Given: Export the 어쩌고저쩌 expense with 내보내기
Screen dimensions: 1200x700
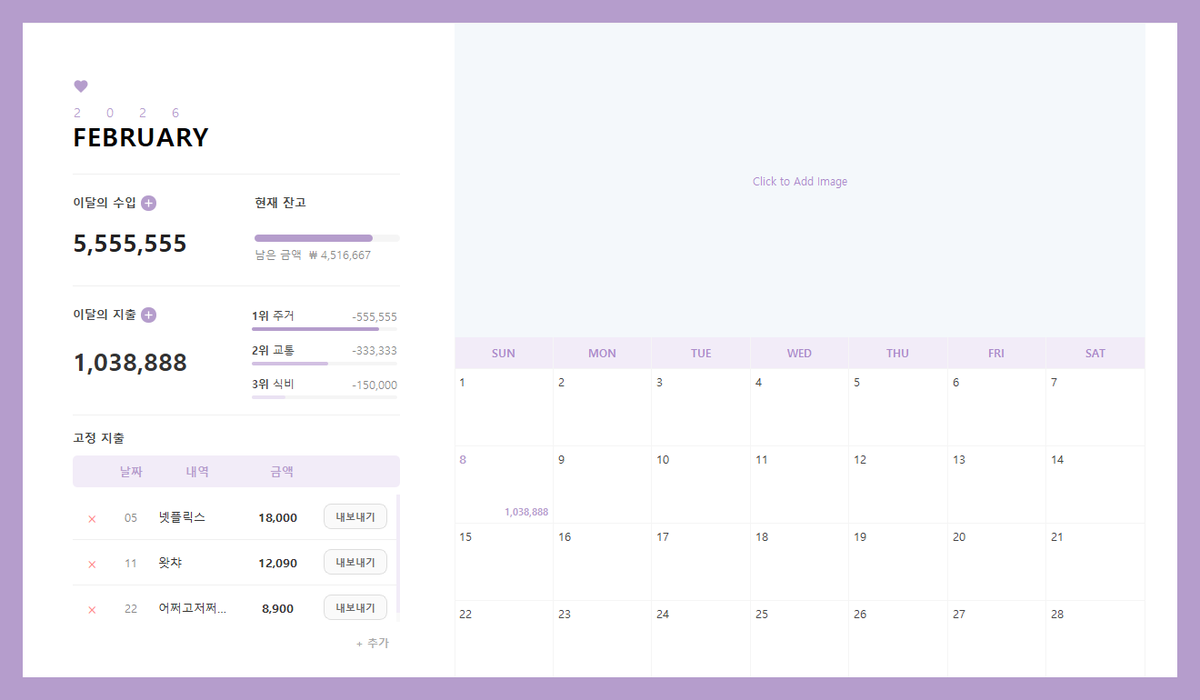Looking at the screenshot, I should (355, 607).
